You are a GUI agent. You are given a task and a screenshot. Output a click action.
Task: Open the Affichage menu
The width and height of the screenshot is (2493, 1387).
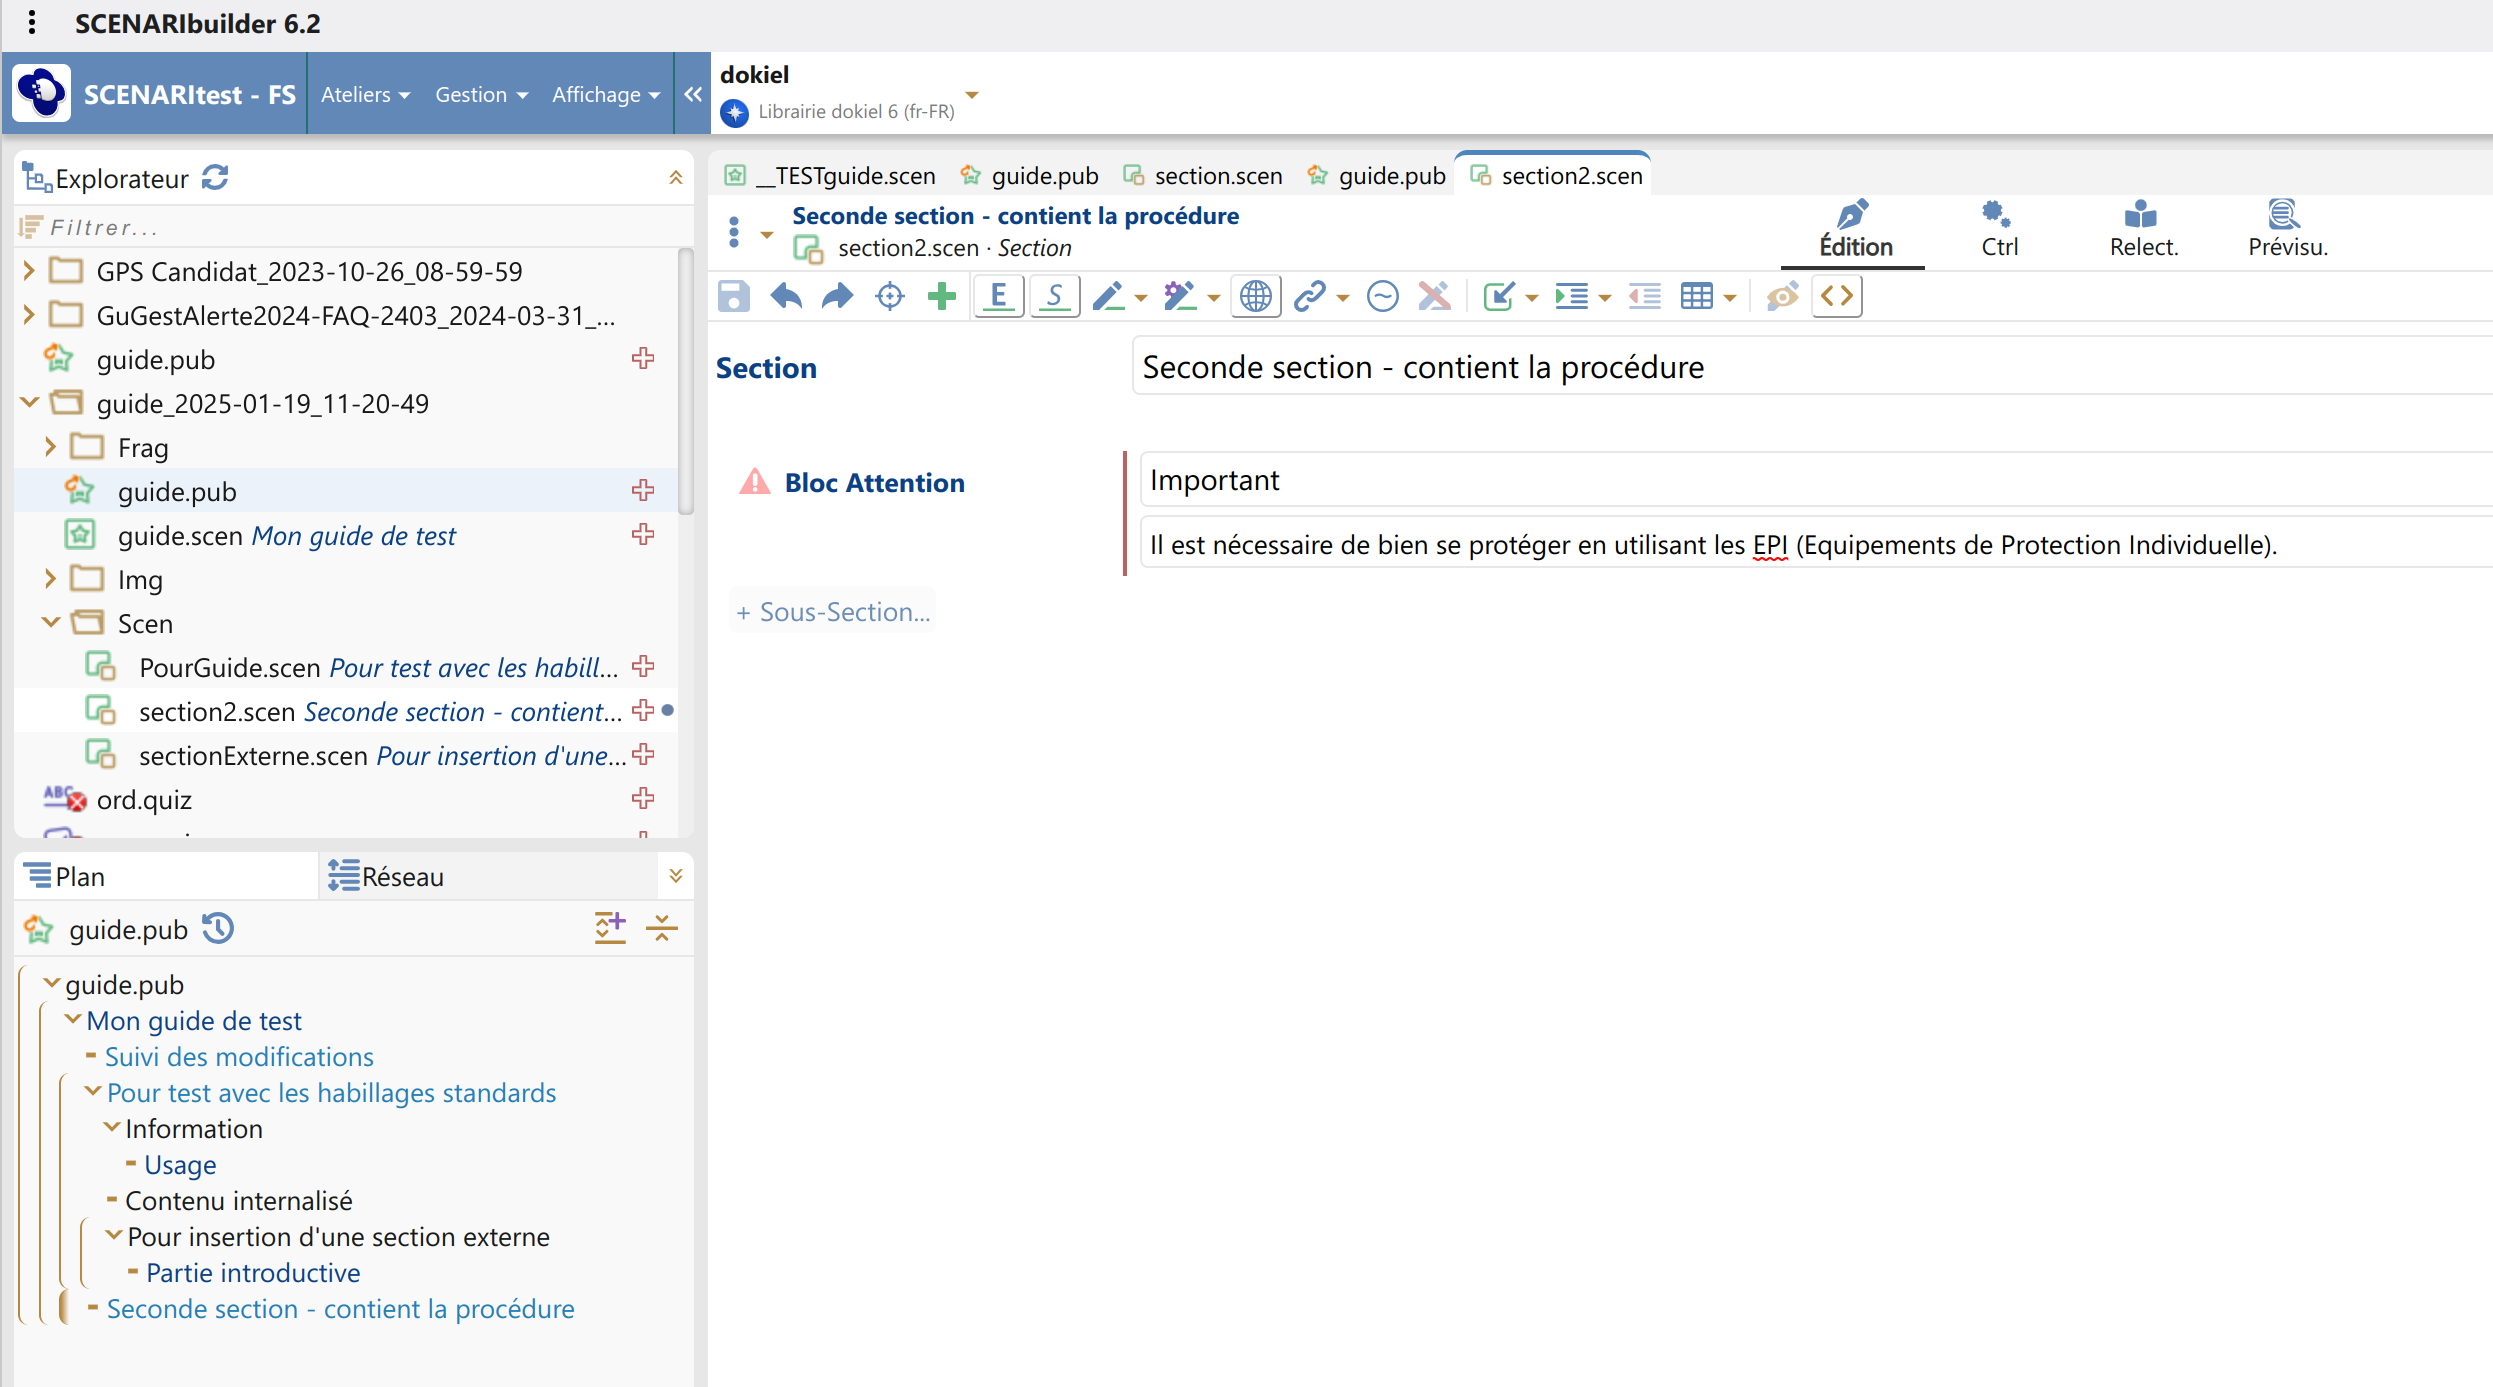pos(606,95)
